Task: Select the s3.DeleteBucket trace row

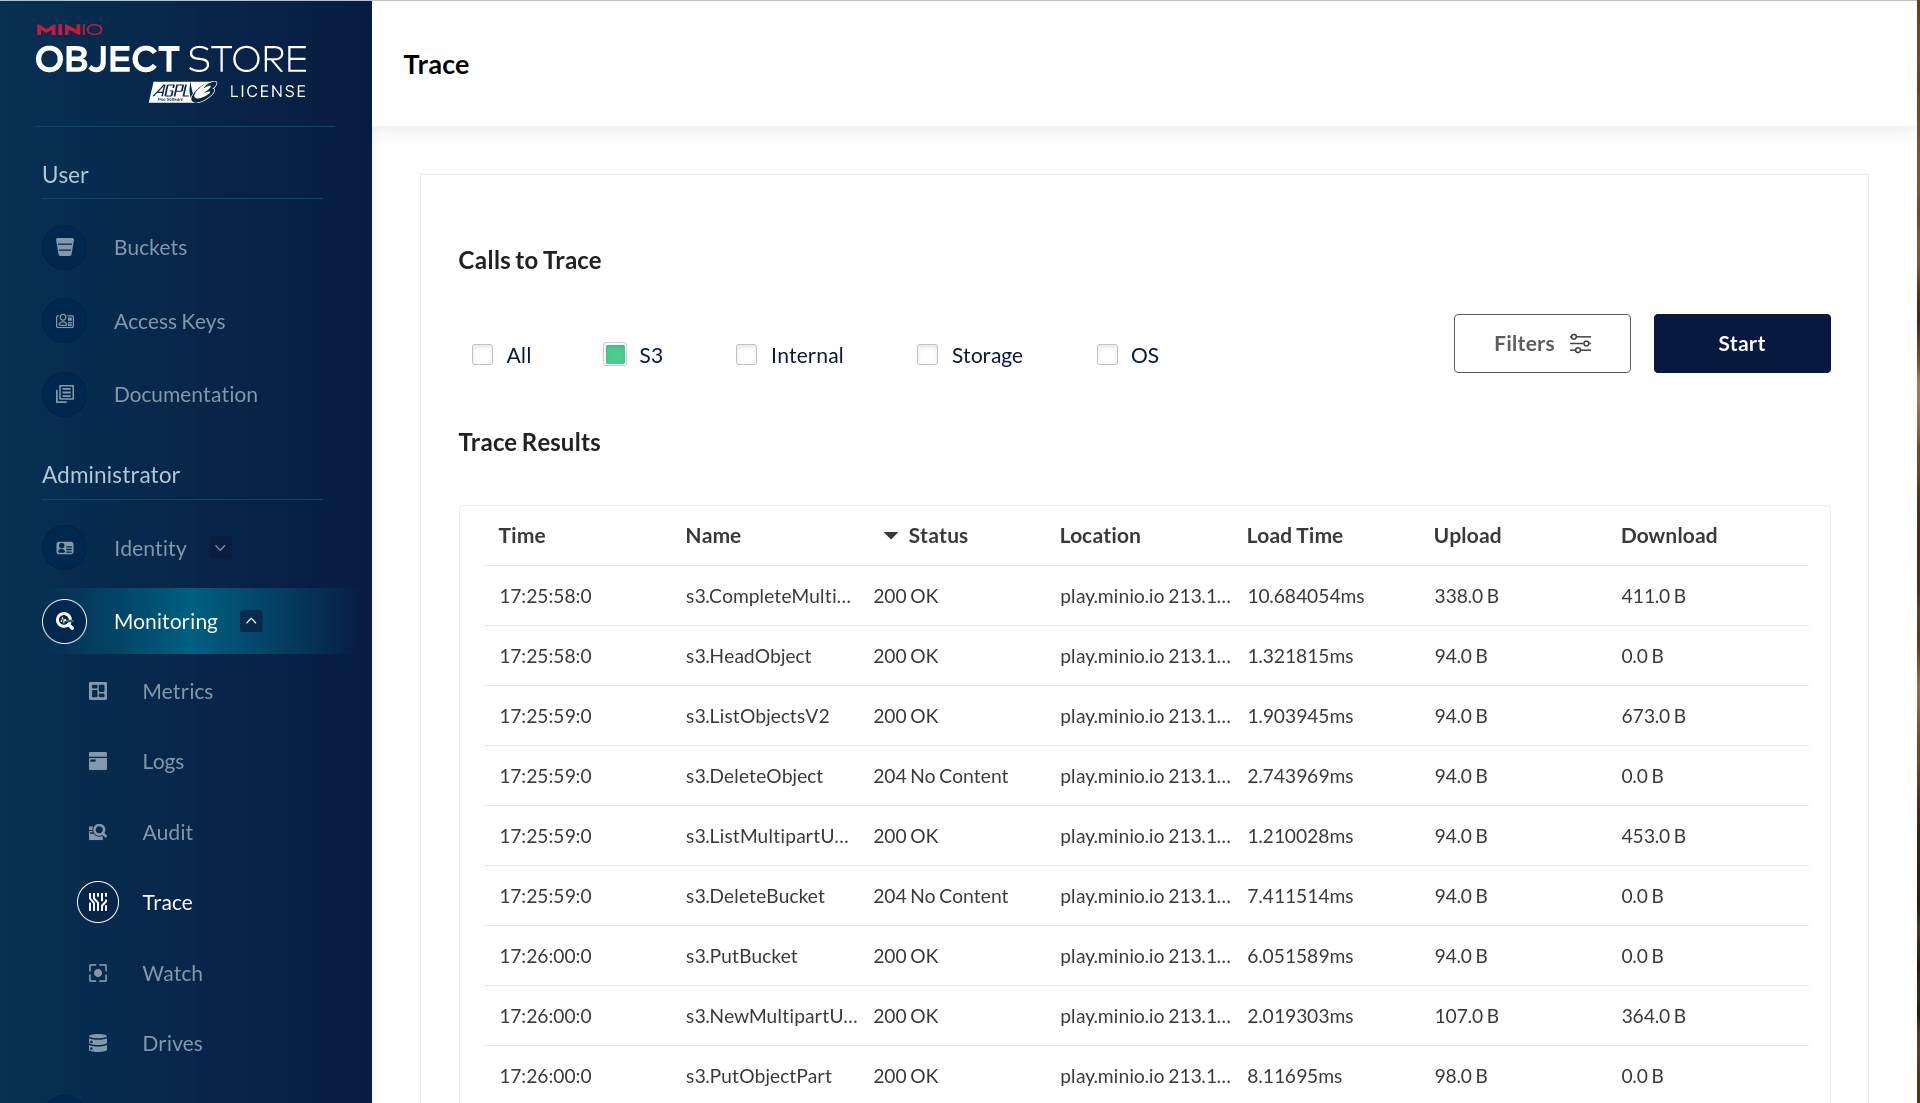Action: 1146,896
